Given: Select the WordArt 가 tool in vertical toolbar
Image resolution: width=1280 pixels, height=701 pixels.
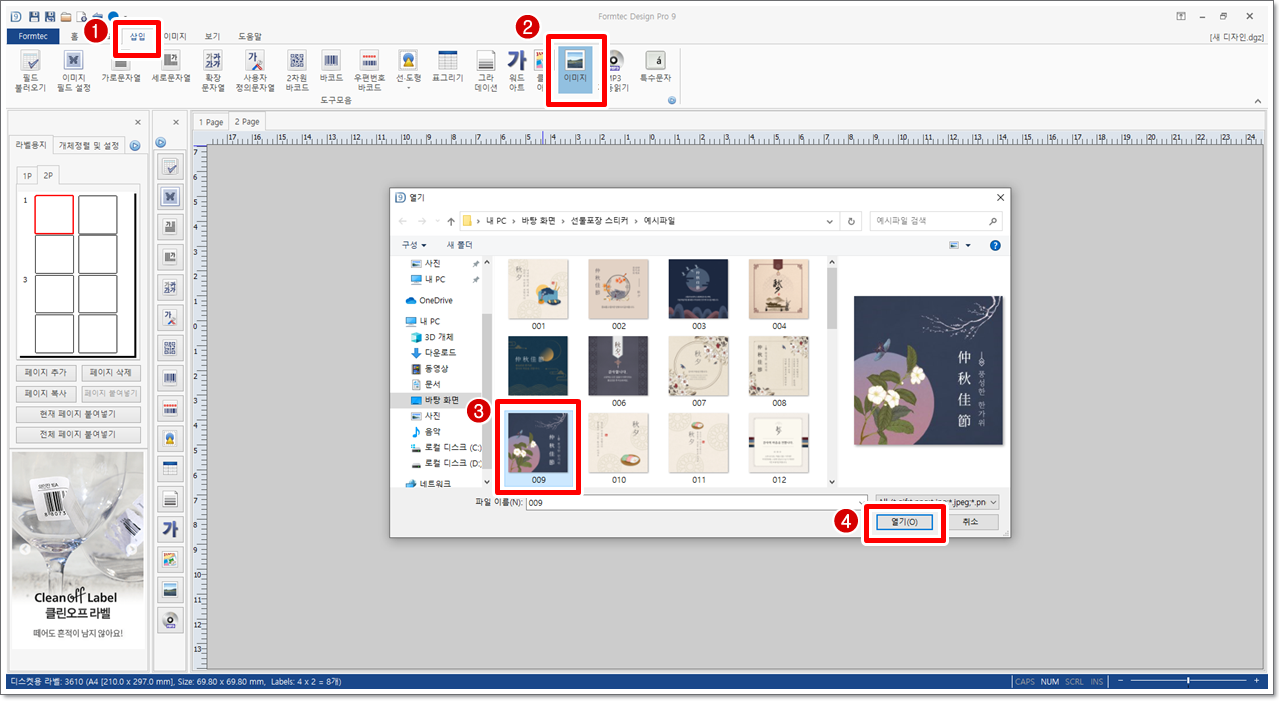Looking at the screenshot, I should 169,529.
